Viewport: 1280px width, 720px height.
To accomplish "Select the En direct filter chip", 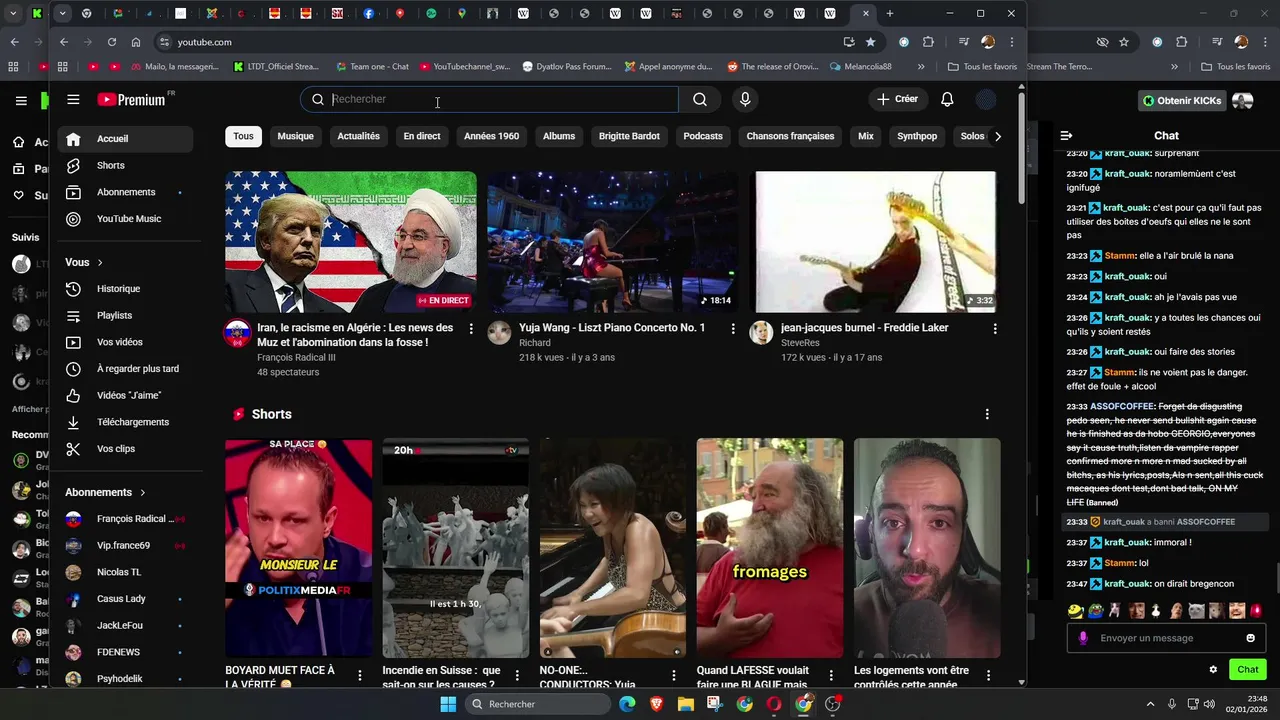I will [422, 136].
